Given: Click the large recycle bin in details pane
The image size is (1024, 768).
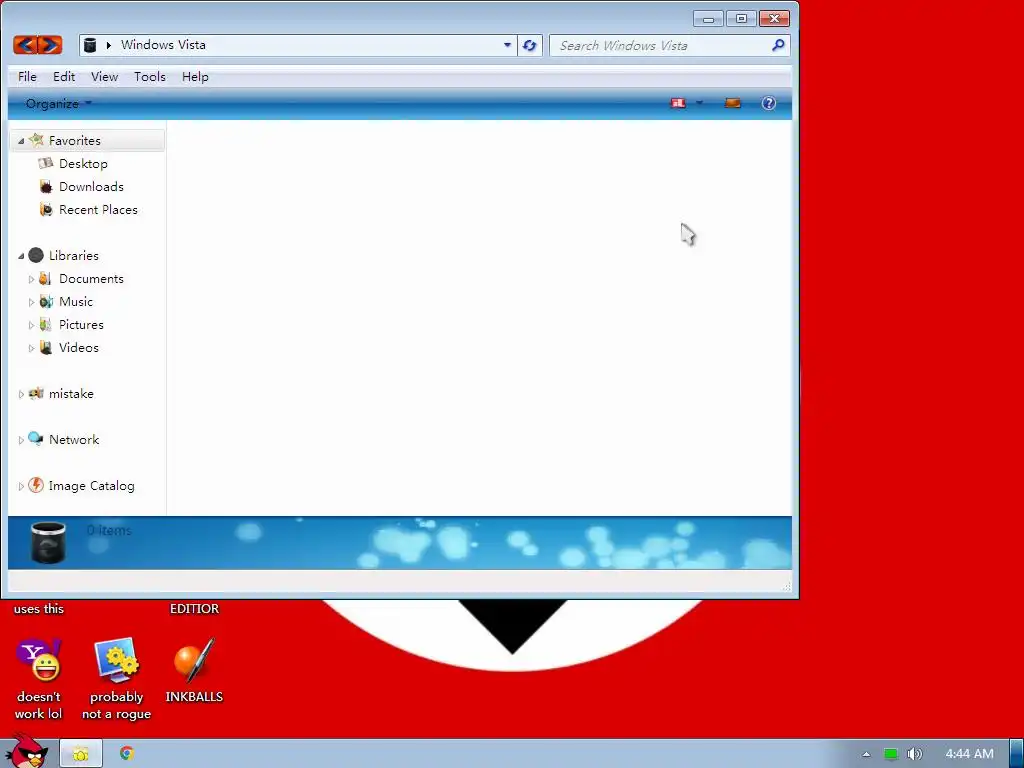Looking at the screenshot, I should [48, 542].
